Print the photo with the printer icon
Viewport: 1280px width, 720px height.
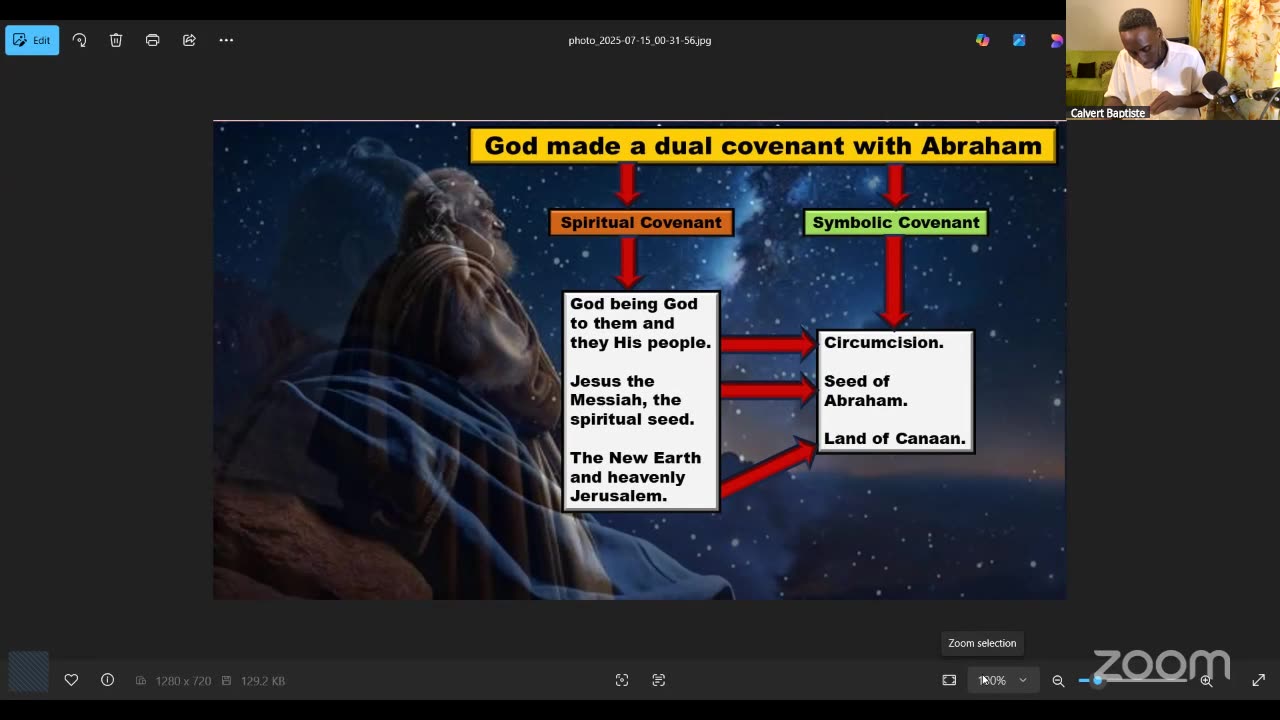click(x=152, y=40)
